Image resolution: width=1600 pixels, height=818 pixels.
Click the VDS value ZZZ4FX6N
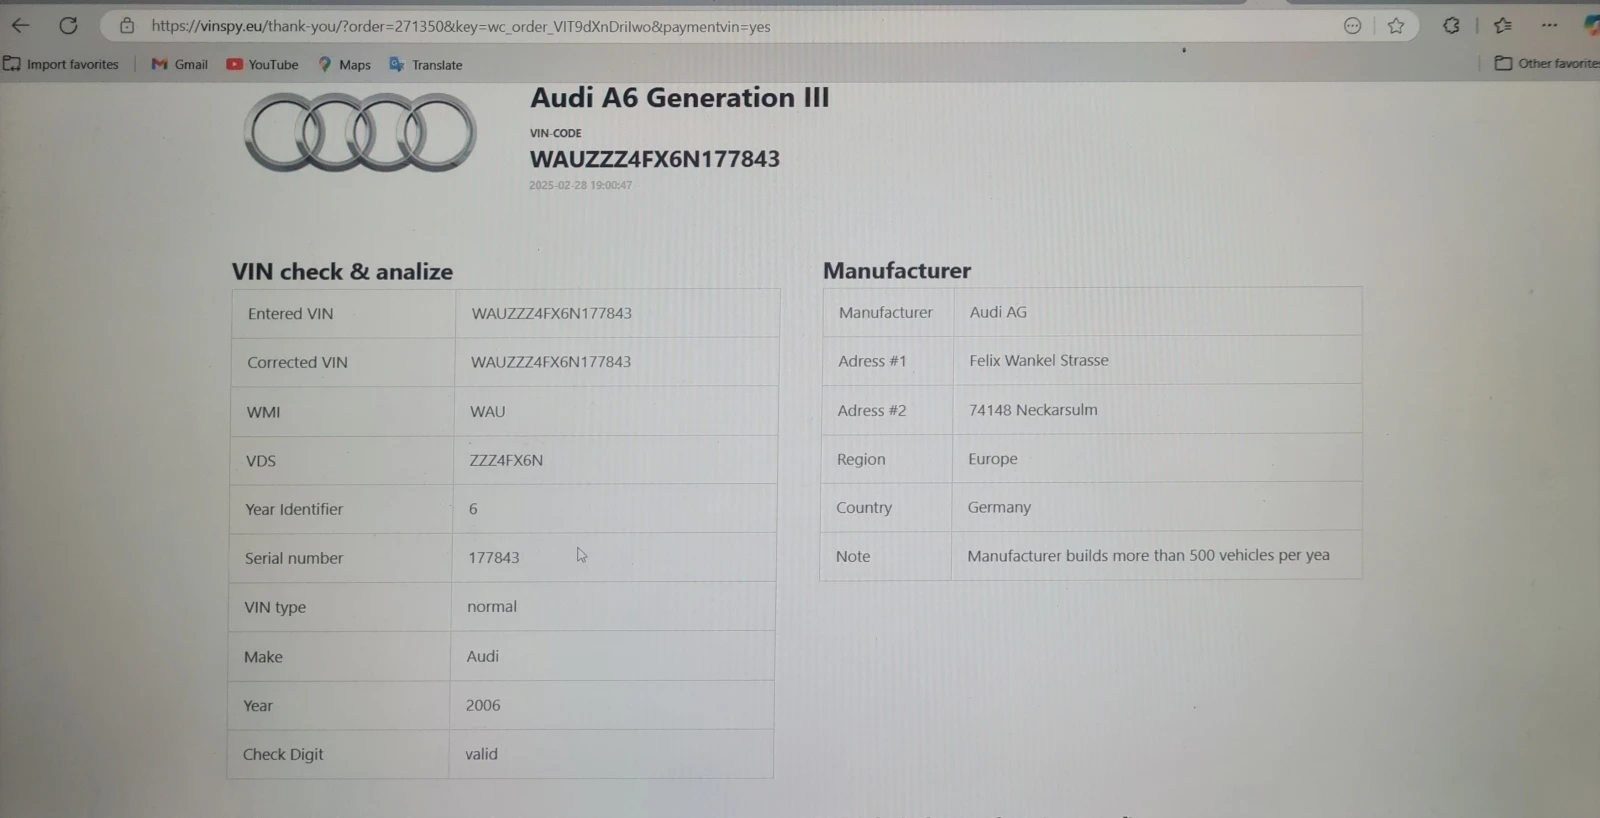[x=506, y=460]
